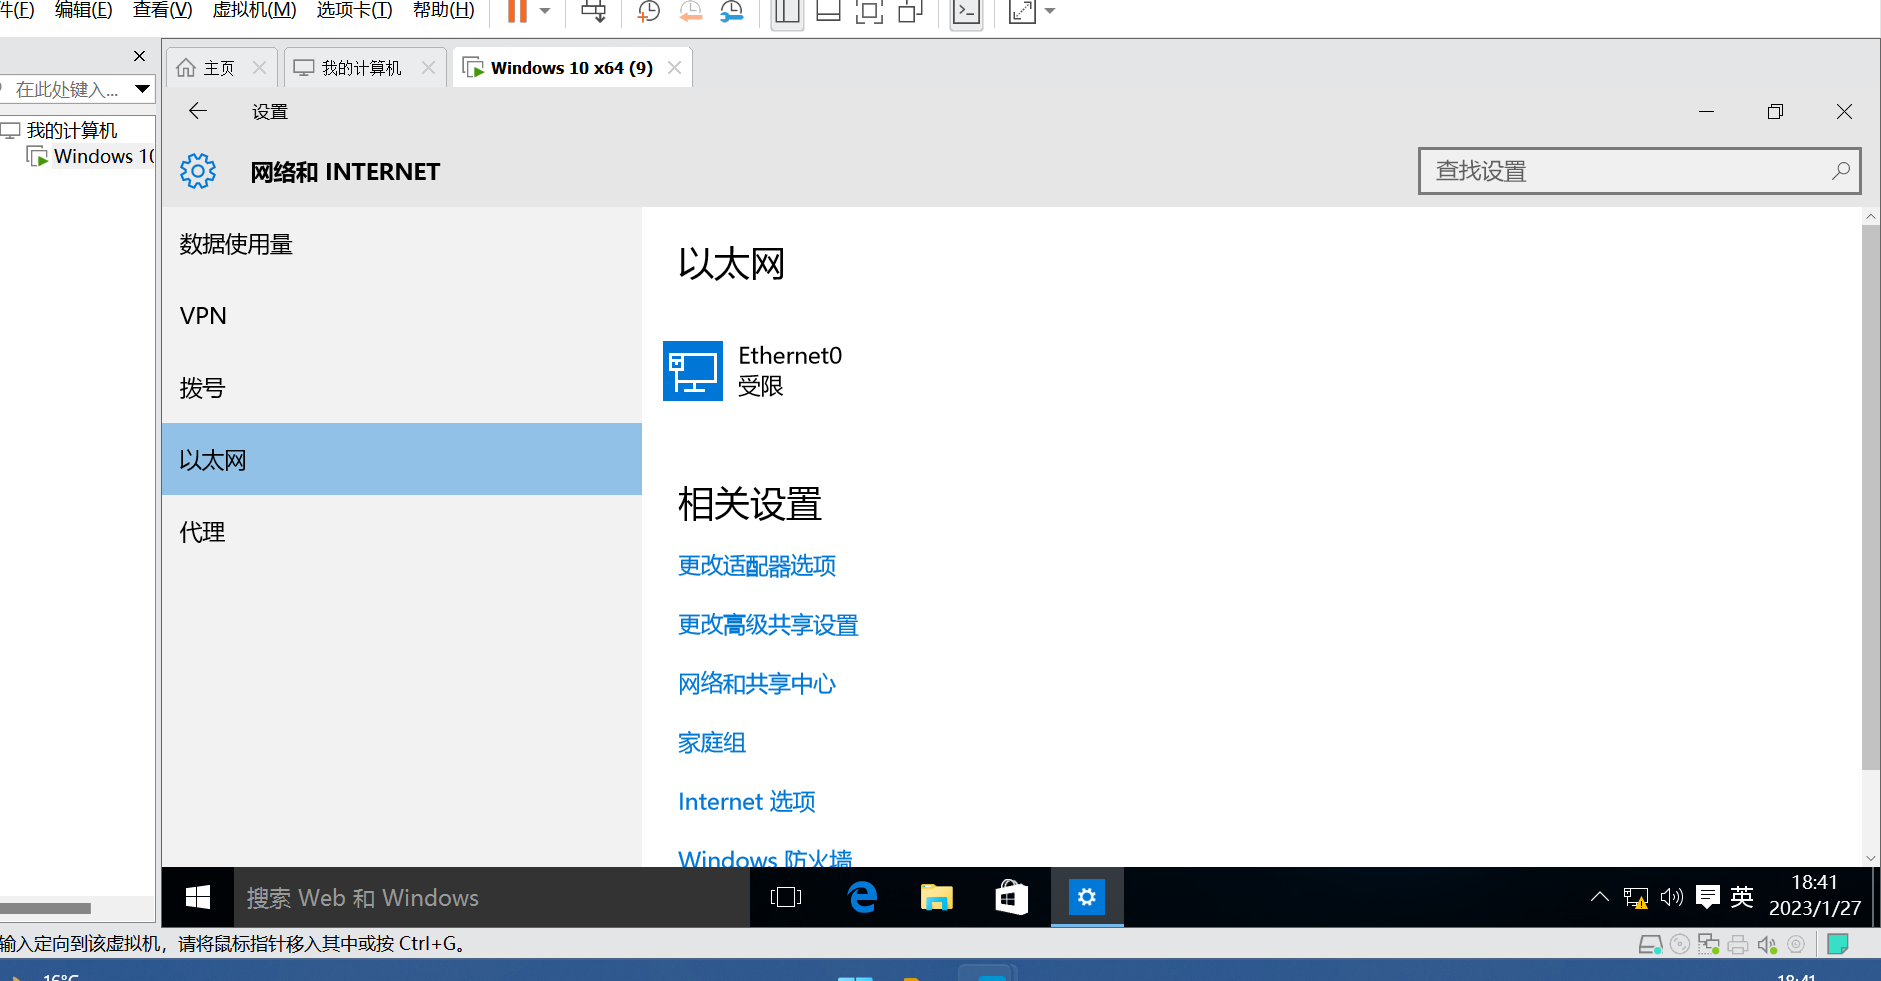
Task: Open the library search dropdown arrow
Action: tap(143, 89)
